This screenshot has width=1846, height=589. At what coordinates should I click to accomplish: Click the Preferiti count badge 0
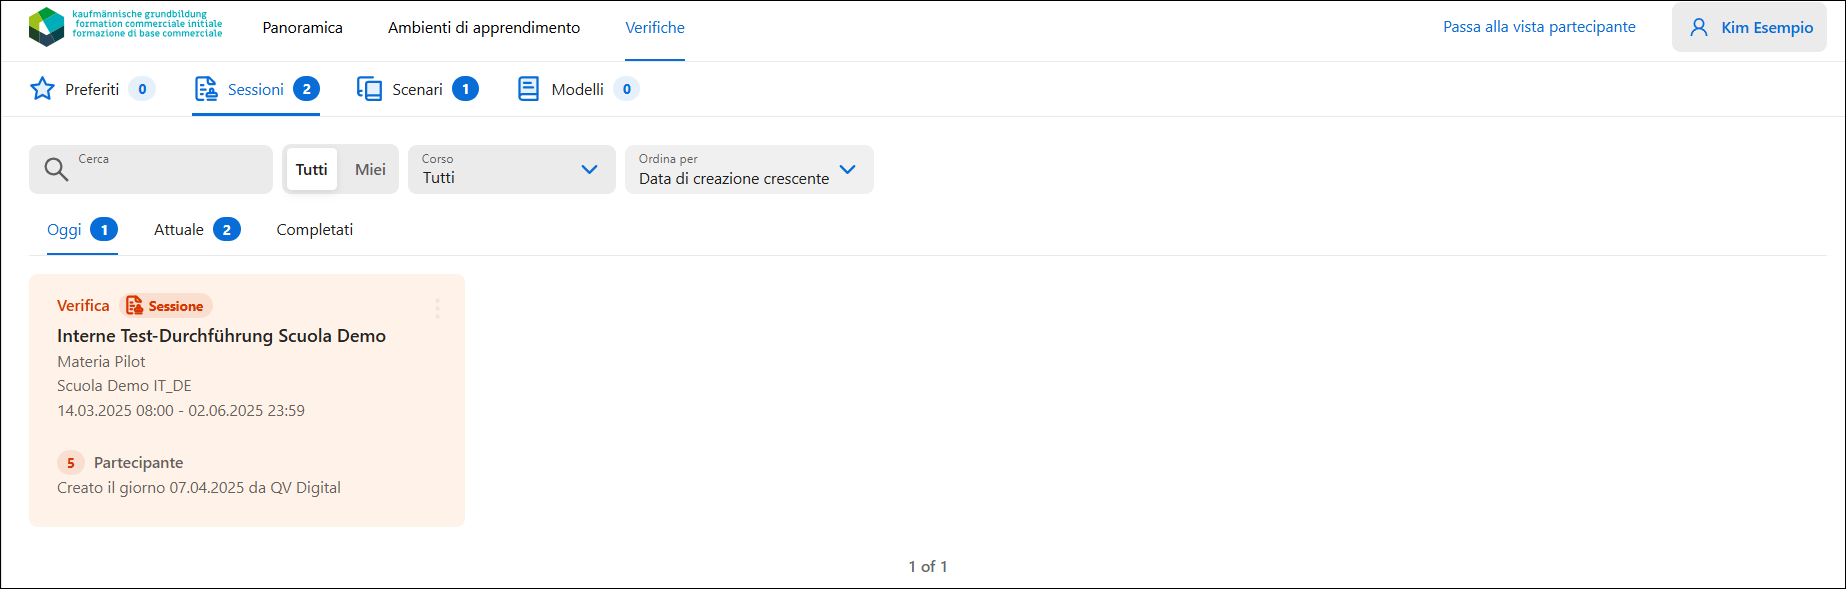142,89
